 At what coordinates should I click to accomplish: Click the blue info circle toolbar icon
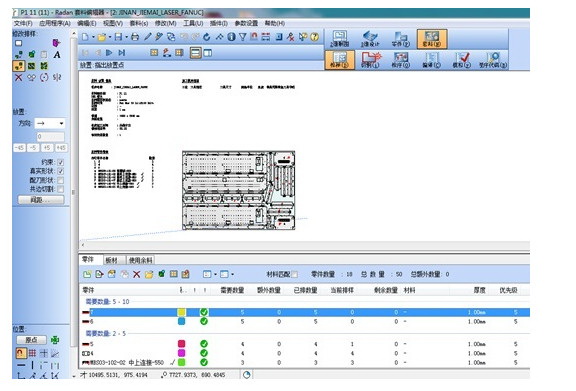click(x=231, y=37)
